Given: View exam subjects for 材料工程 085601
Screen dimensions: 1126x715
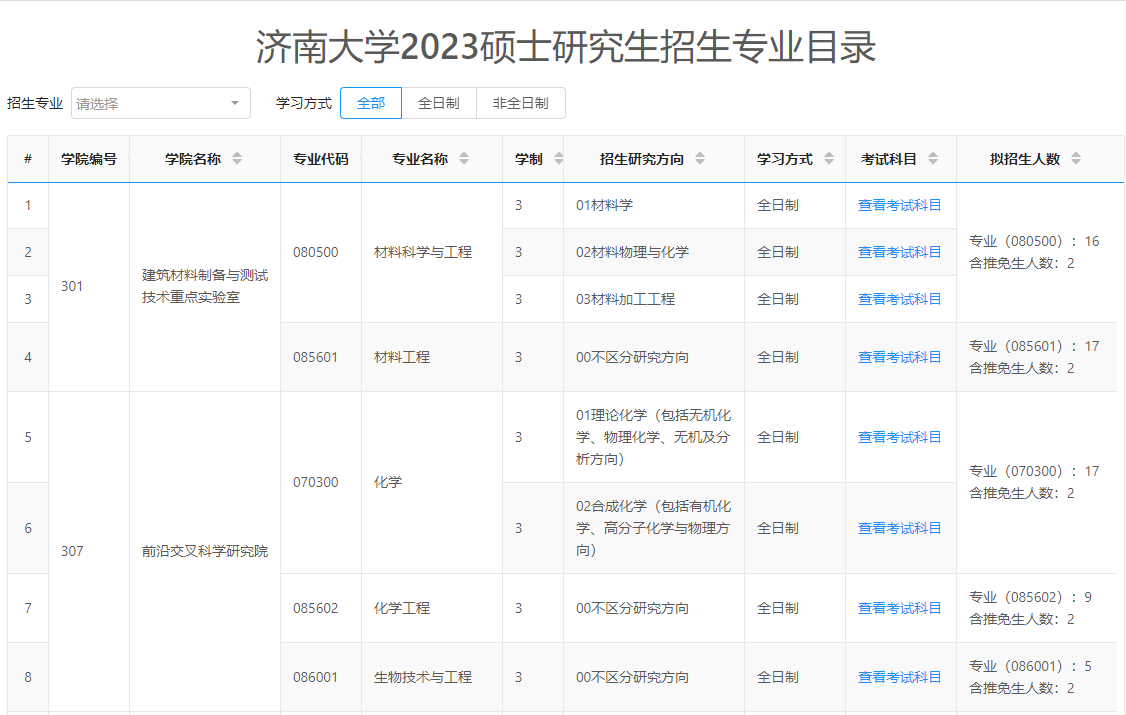Looking at the screenshot, I should (x=899, y=357).
